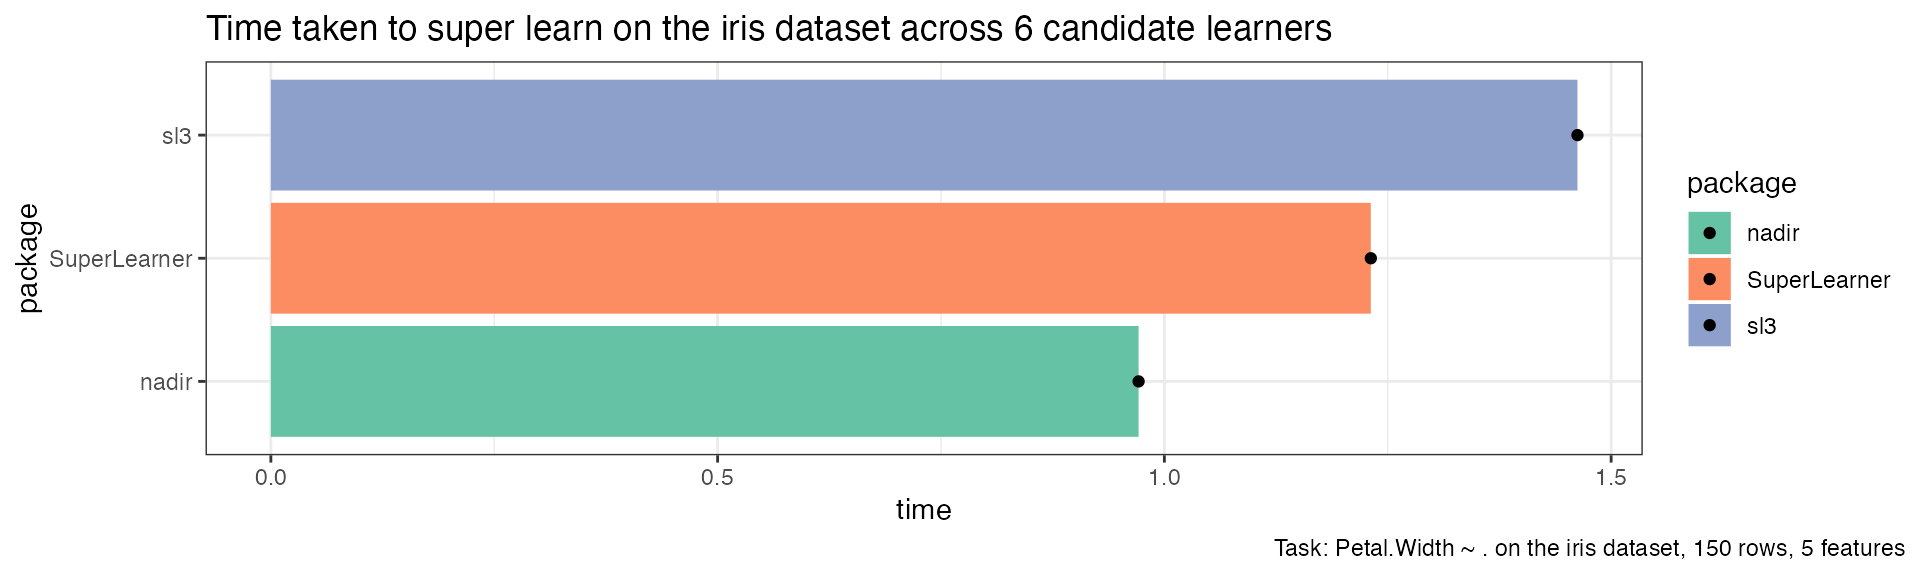Click the legend label SuperLearner
Viewport: 1920px width, 576px height.
coord(1818,280)
